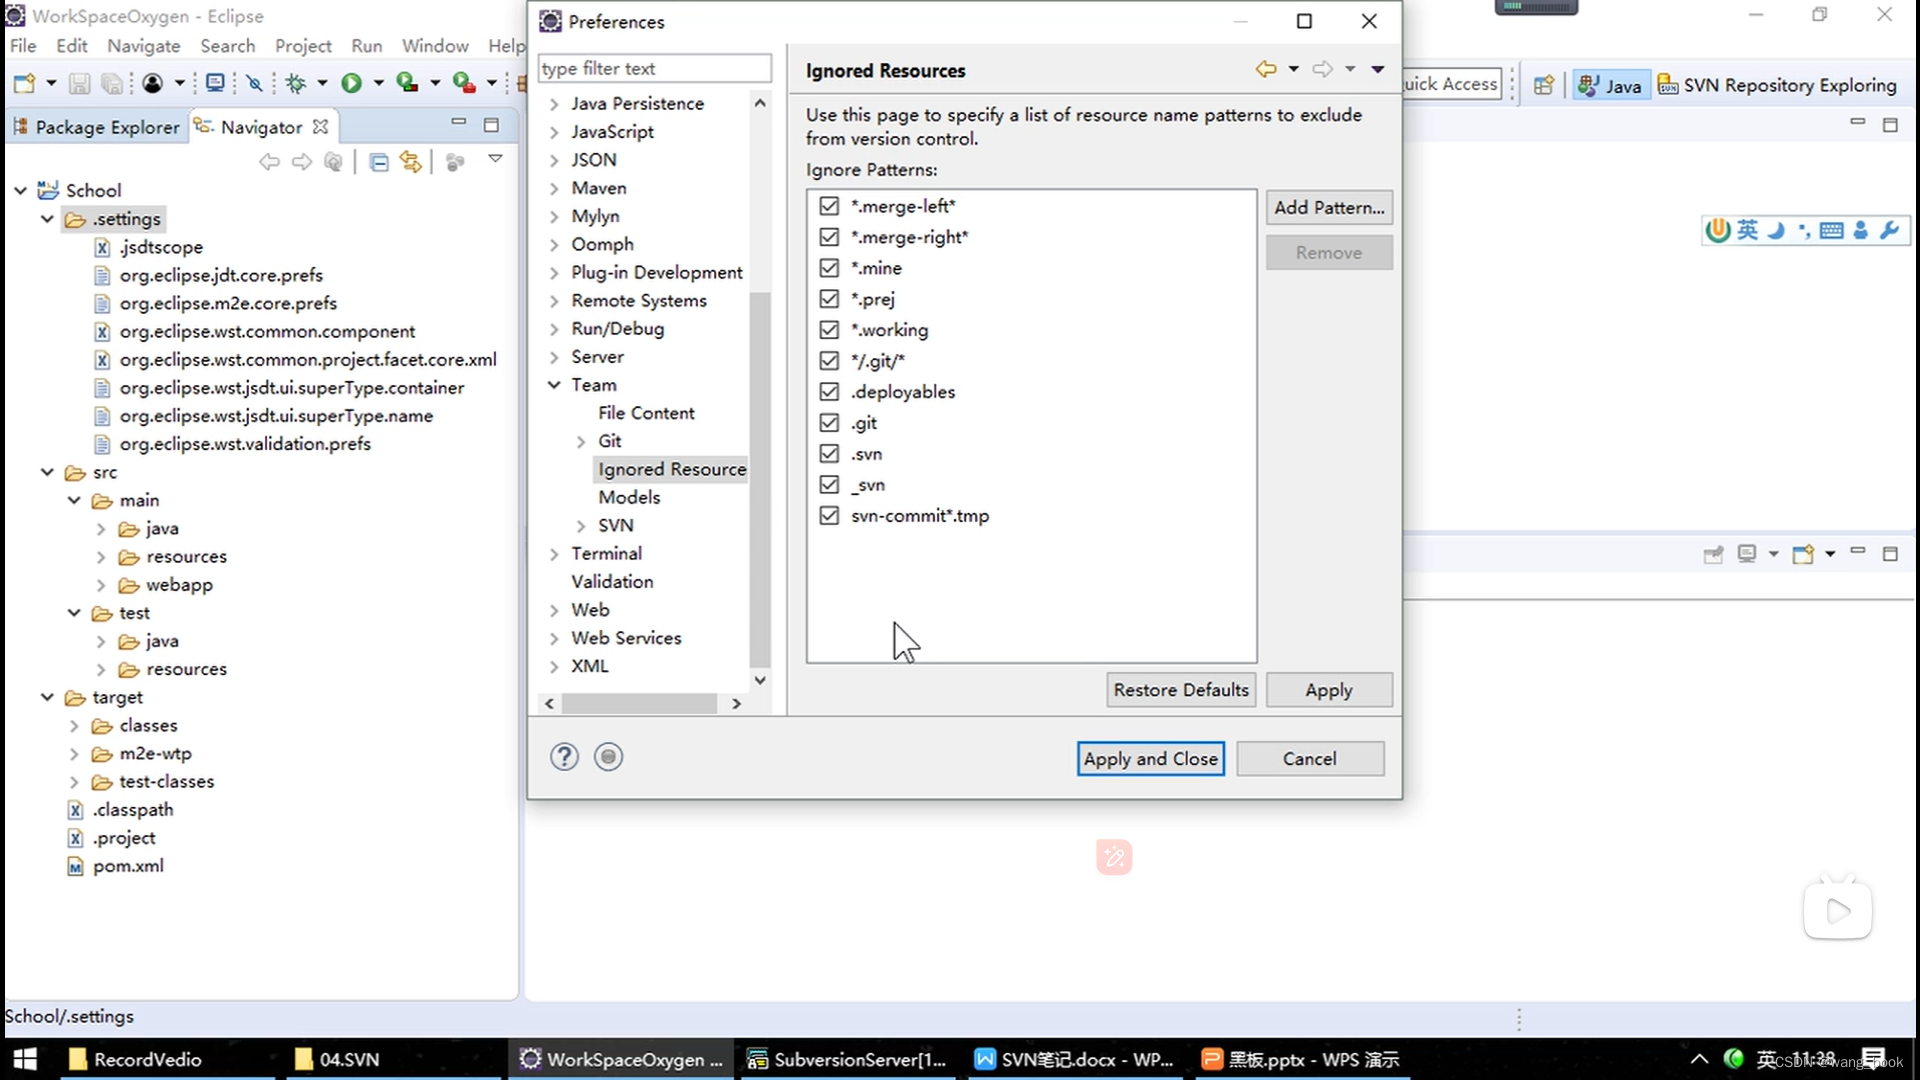Image resolution: width=1920 pixels, height=1080 pixels.
Task: Click the preferences tree vertical scrollbar
Action: (760, 480)
